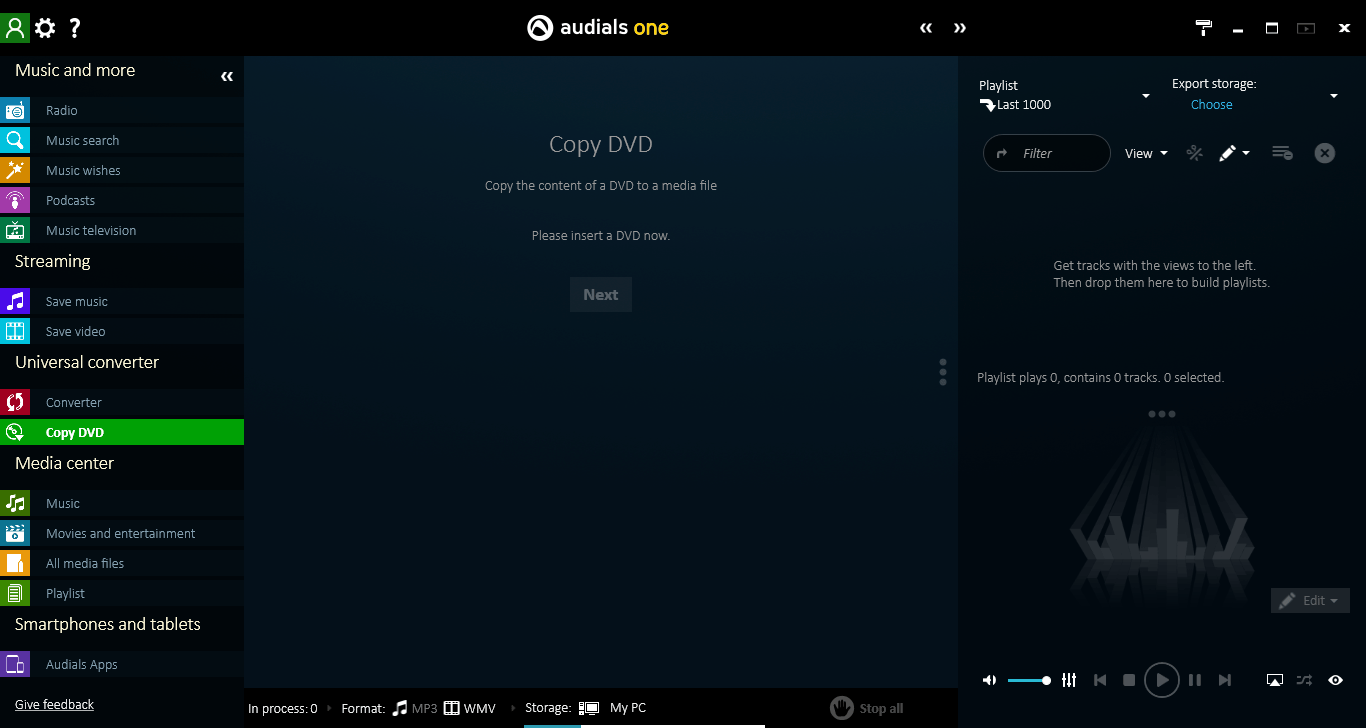
Task: Click the Podcasts sidebar icon
Action: click(x=15, y=200)
